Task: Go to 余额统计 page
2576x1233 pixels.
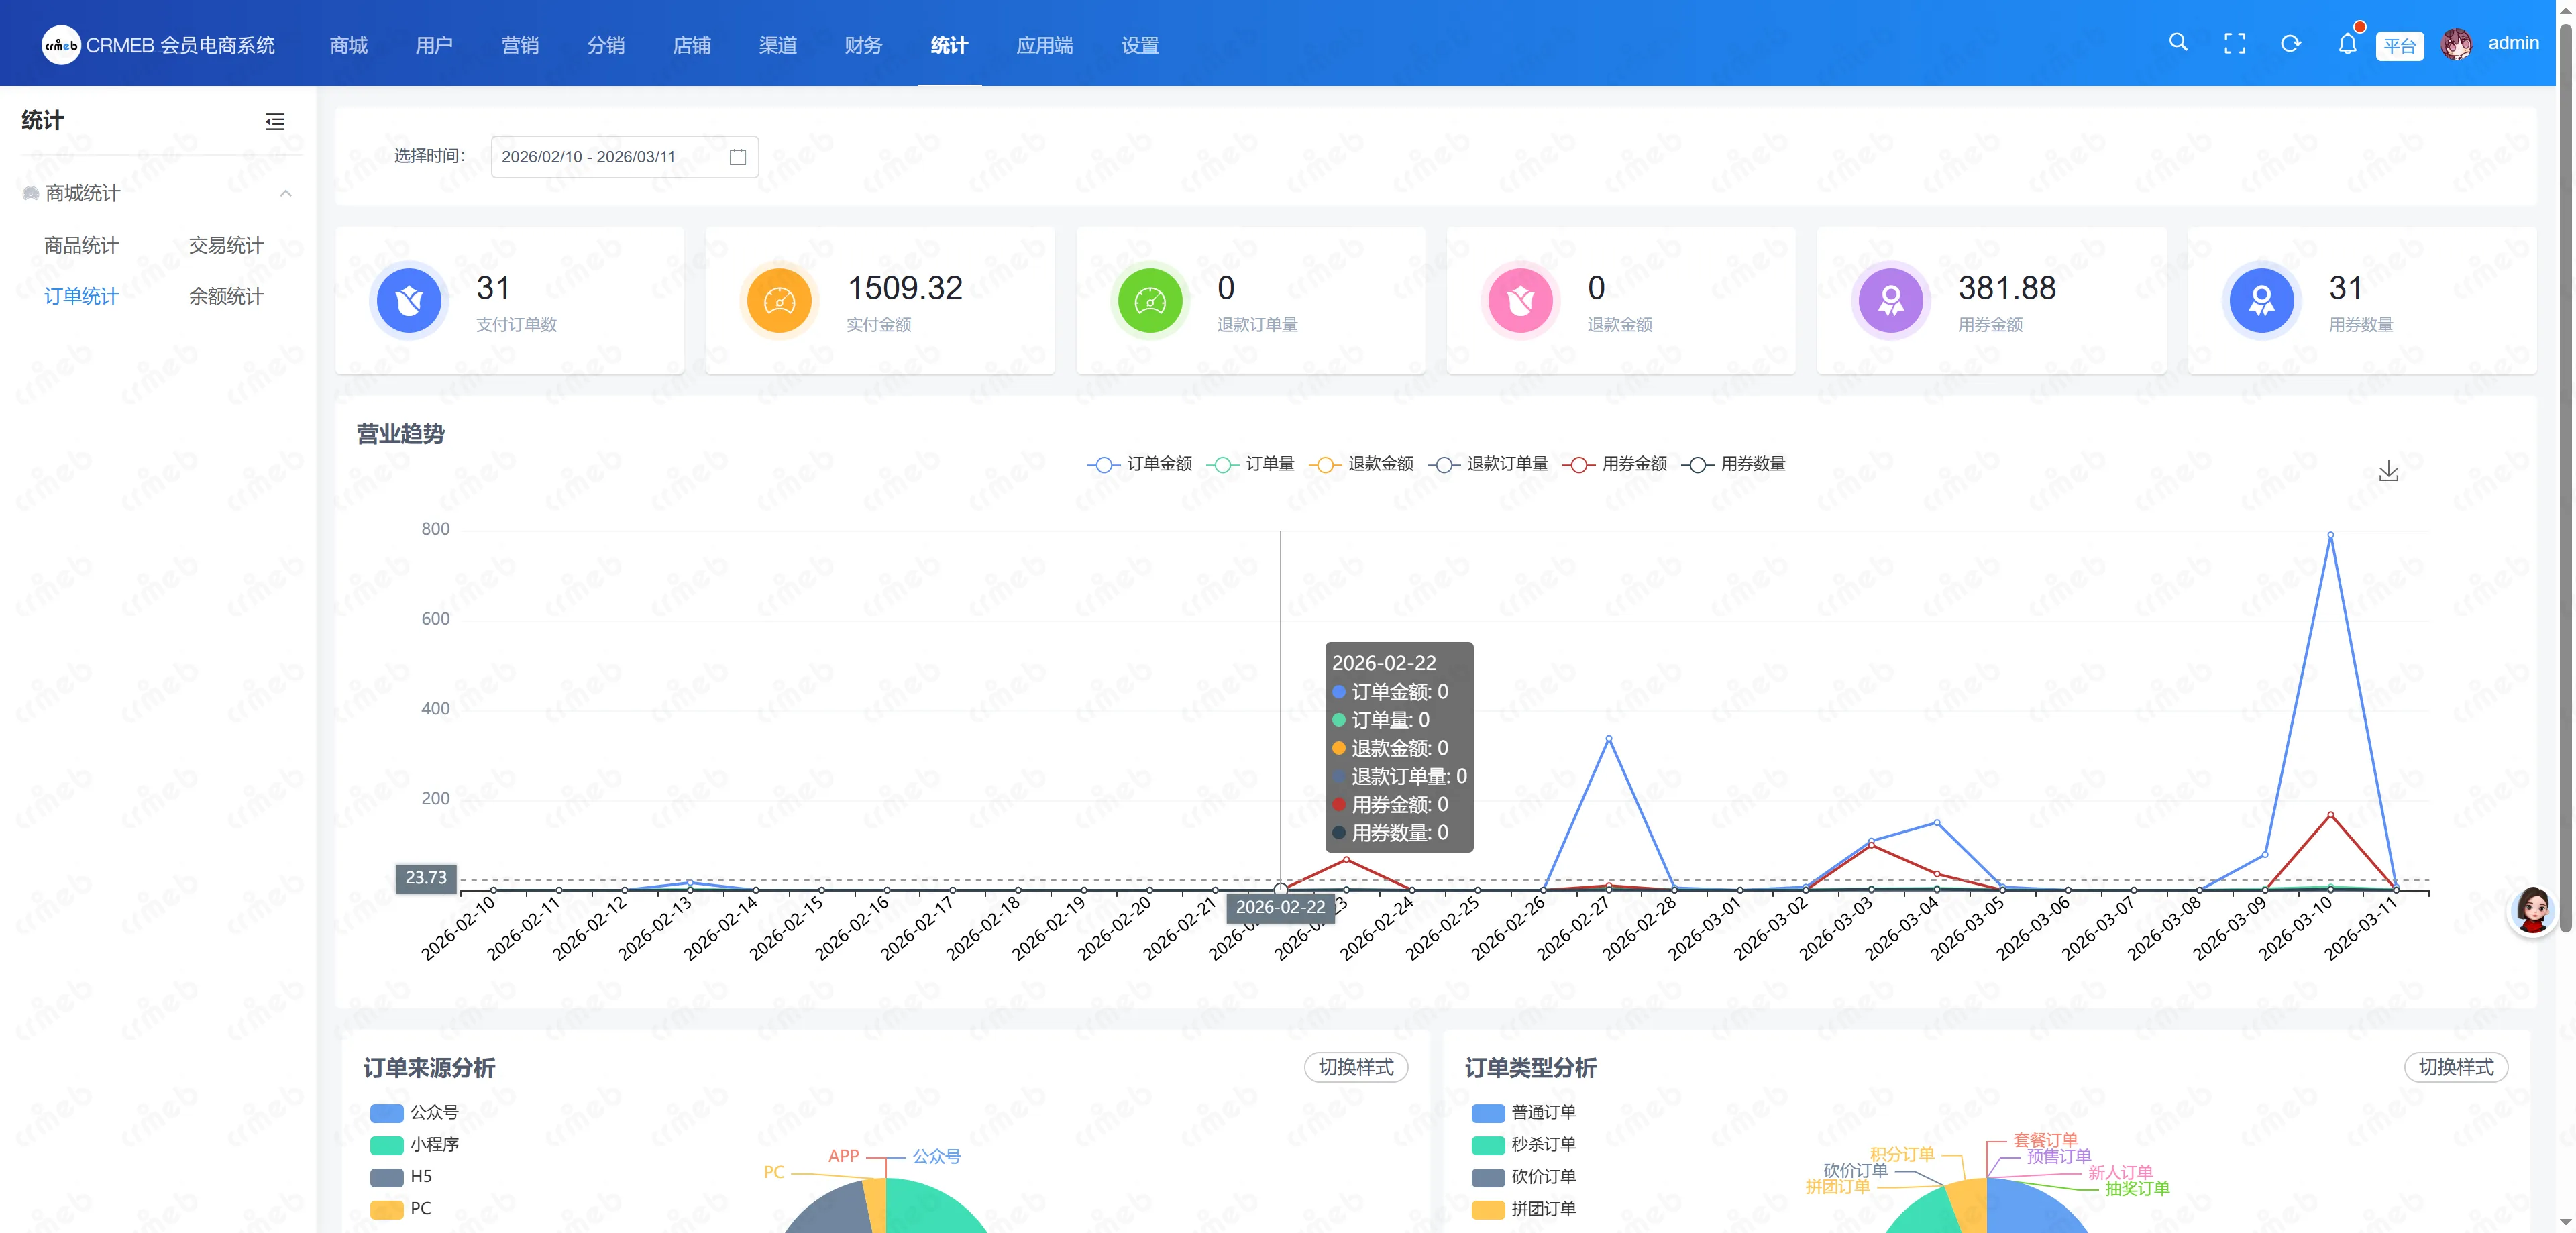Action: 226,297
